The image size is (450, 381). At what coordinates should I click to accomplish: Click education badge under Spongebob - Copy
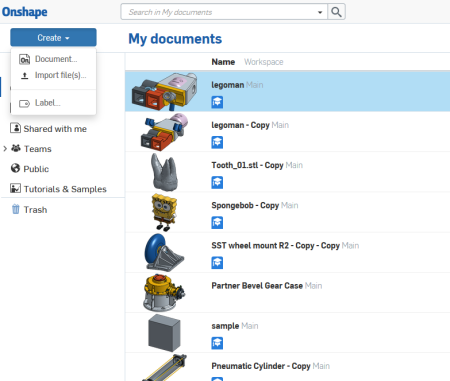tap(217, 223)
